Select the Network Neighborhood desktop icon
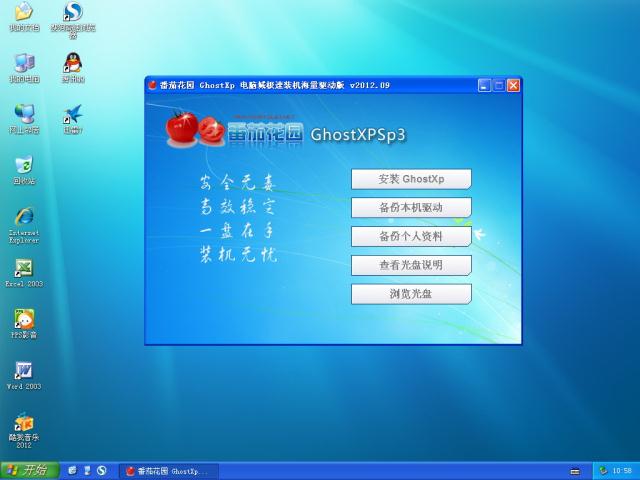Screen dimensions: 640x480 click(x=24, y=119)
